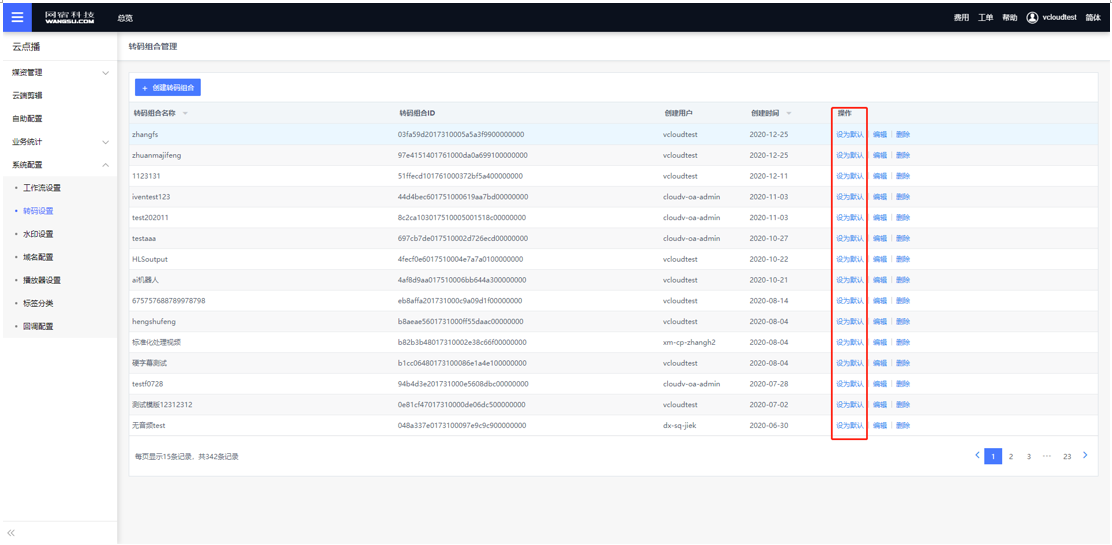Screen dimensions: 1112x545
Task: Click date 2020-06-30 in the last row
Action: pos(769,426)
